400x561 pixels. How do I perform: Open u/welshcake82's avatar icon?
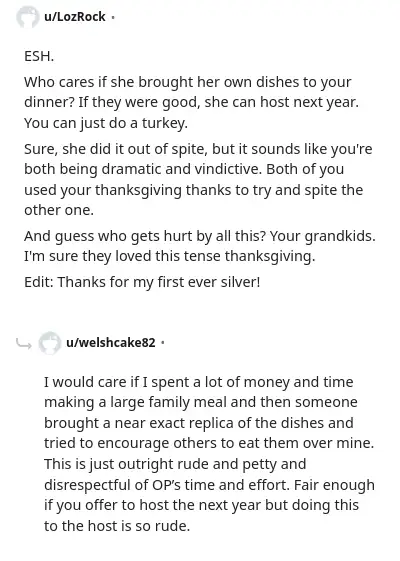pyautogui.click(x=49, y=343)
